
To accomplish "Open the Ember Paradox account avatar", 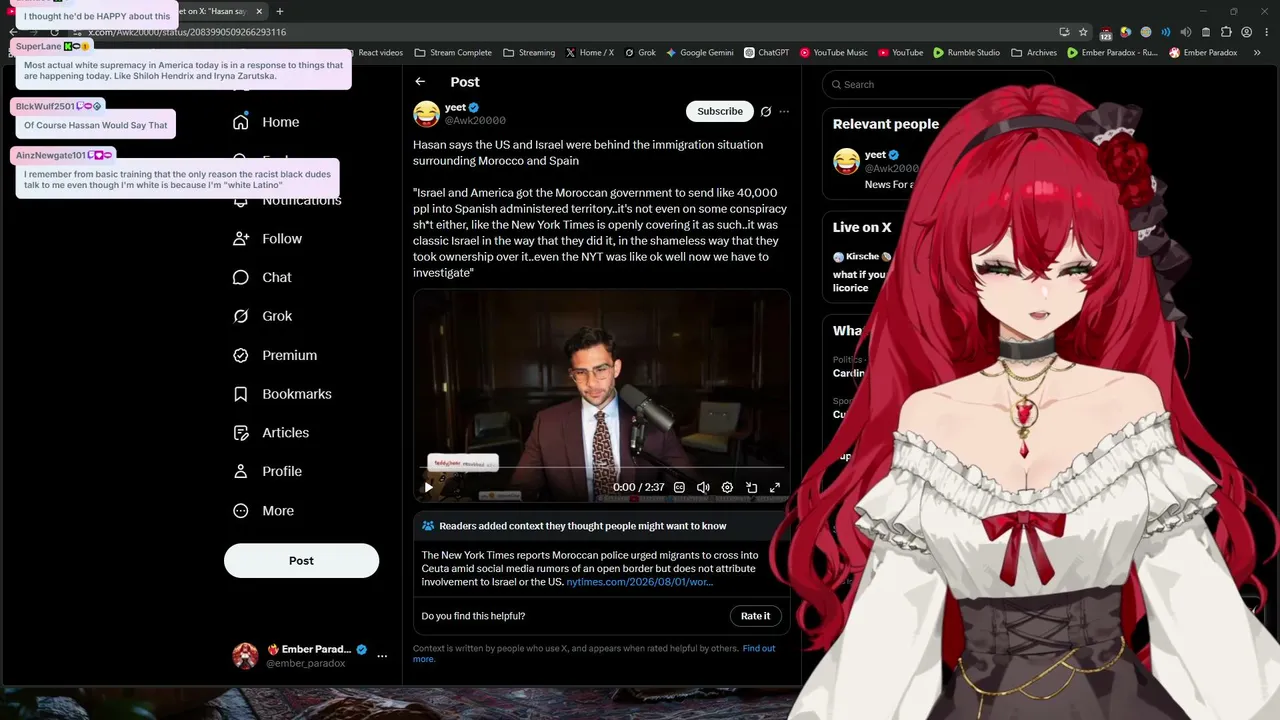I will pos(245,656).
